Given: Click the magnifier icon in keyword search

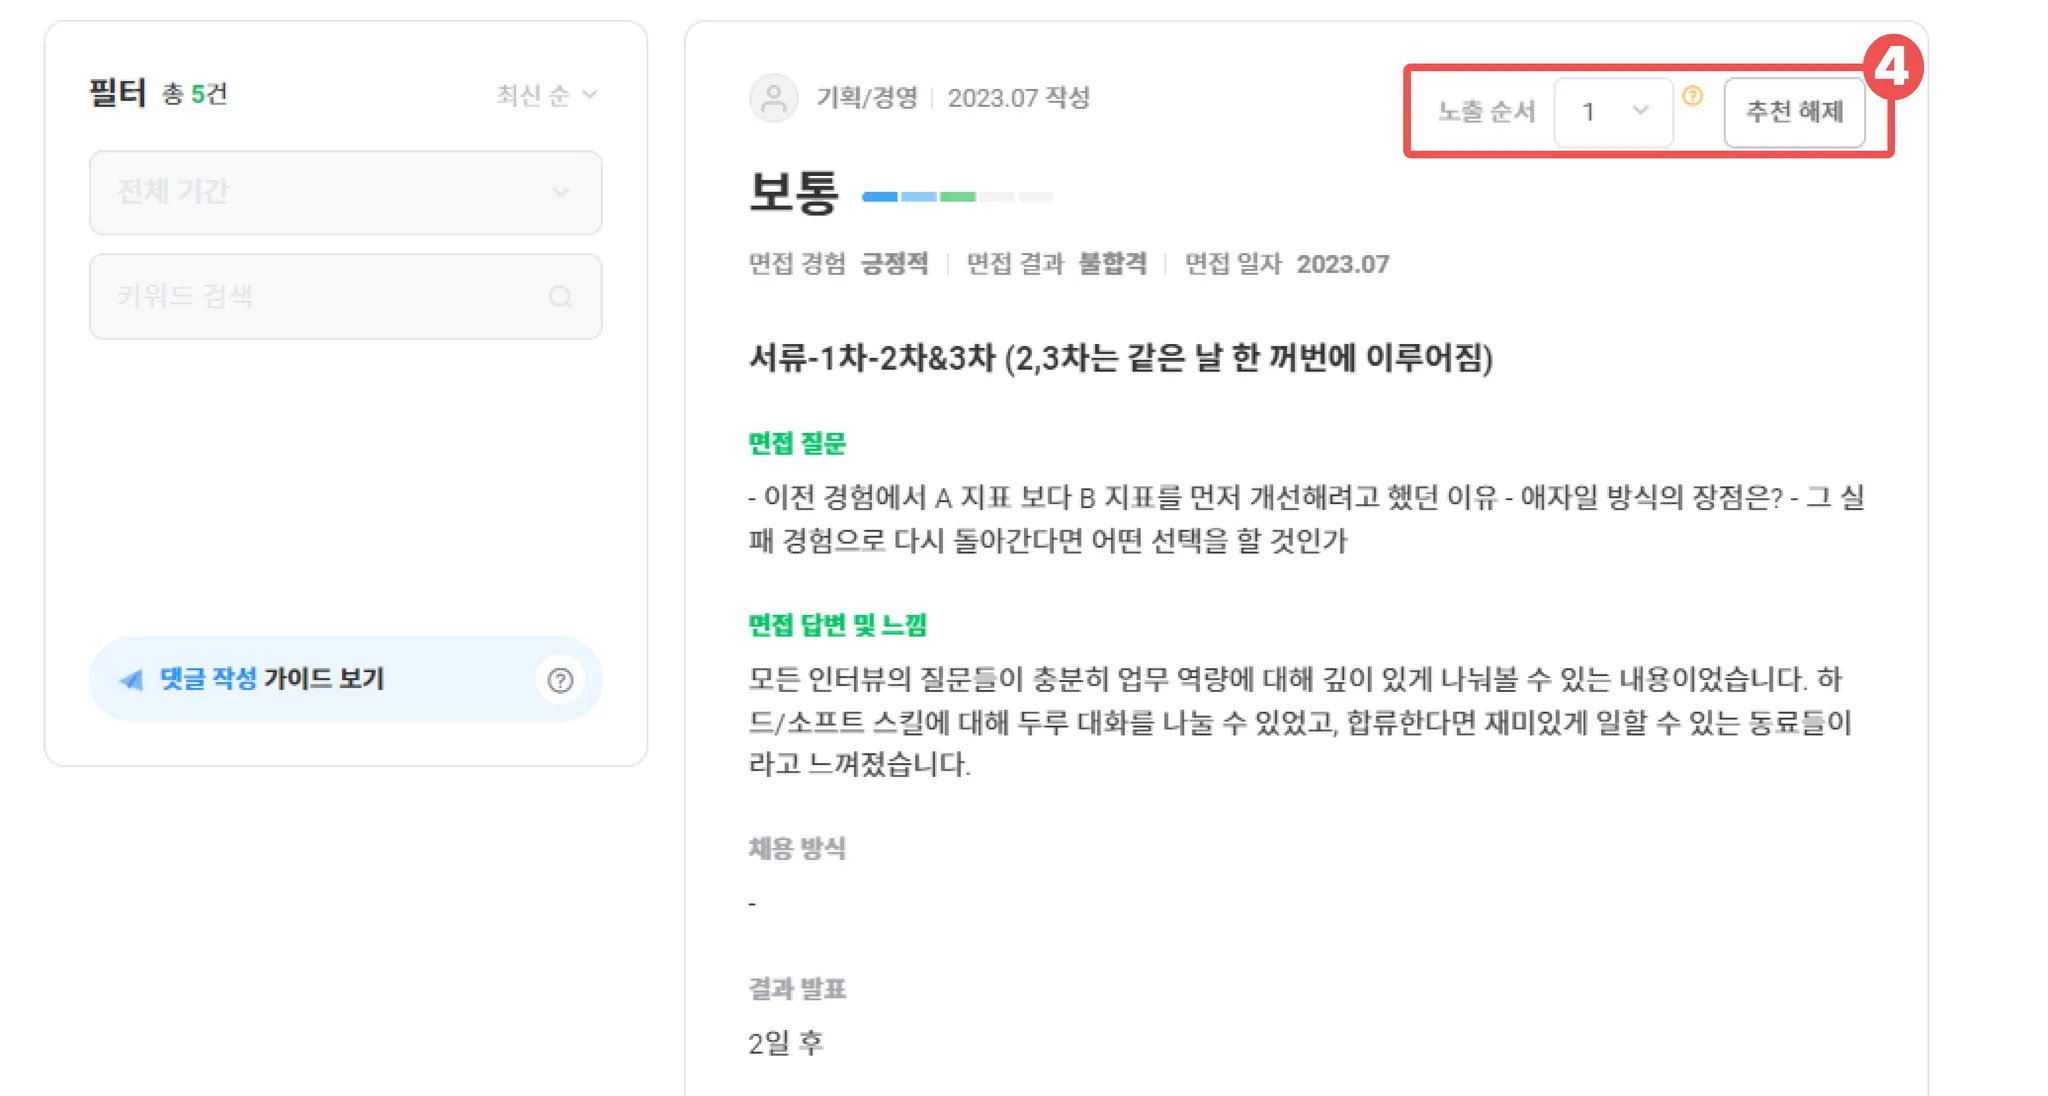Looking at the screenshot, I should pos(560,297).
